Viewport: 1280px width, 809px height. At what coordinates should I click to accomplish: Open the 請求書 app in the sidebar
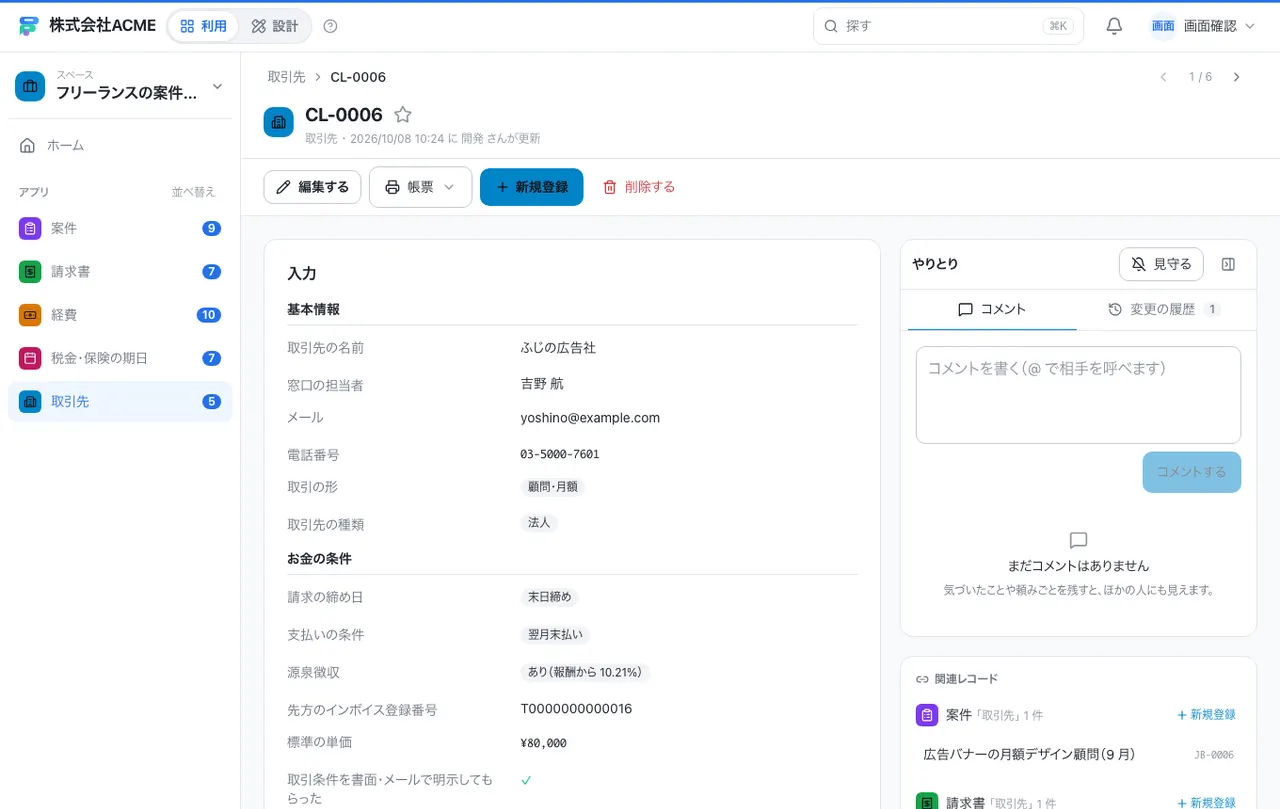(120, 271)
